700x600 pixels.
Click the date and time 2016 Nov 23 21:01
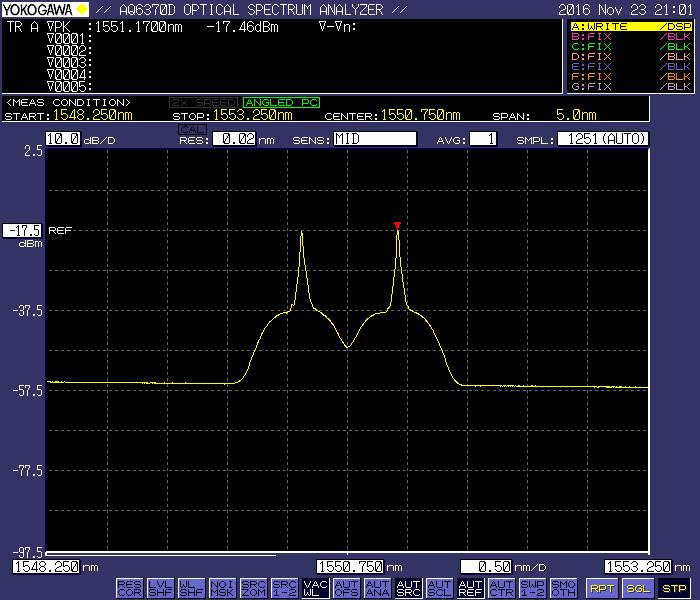click(625, 10)
